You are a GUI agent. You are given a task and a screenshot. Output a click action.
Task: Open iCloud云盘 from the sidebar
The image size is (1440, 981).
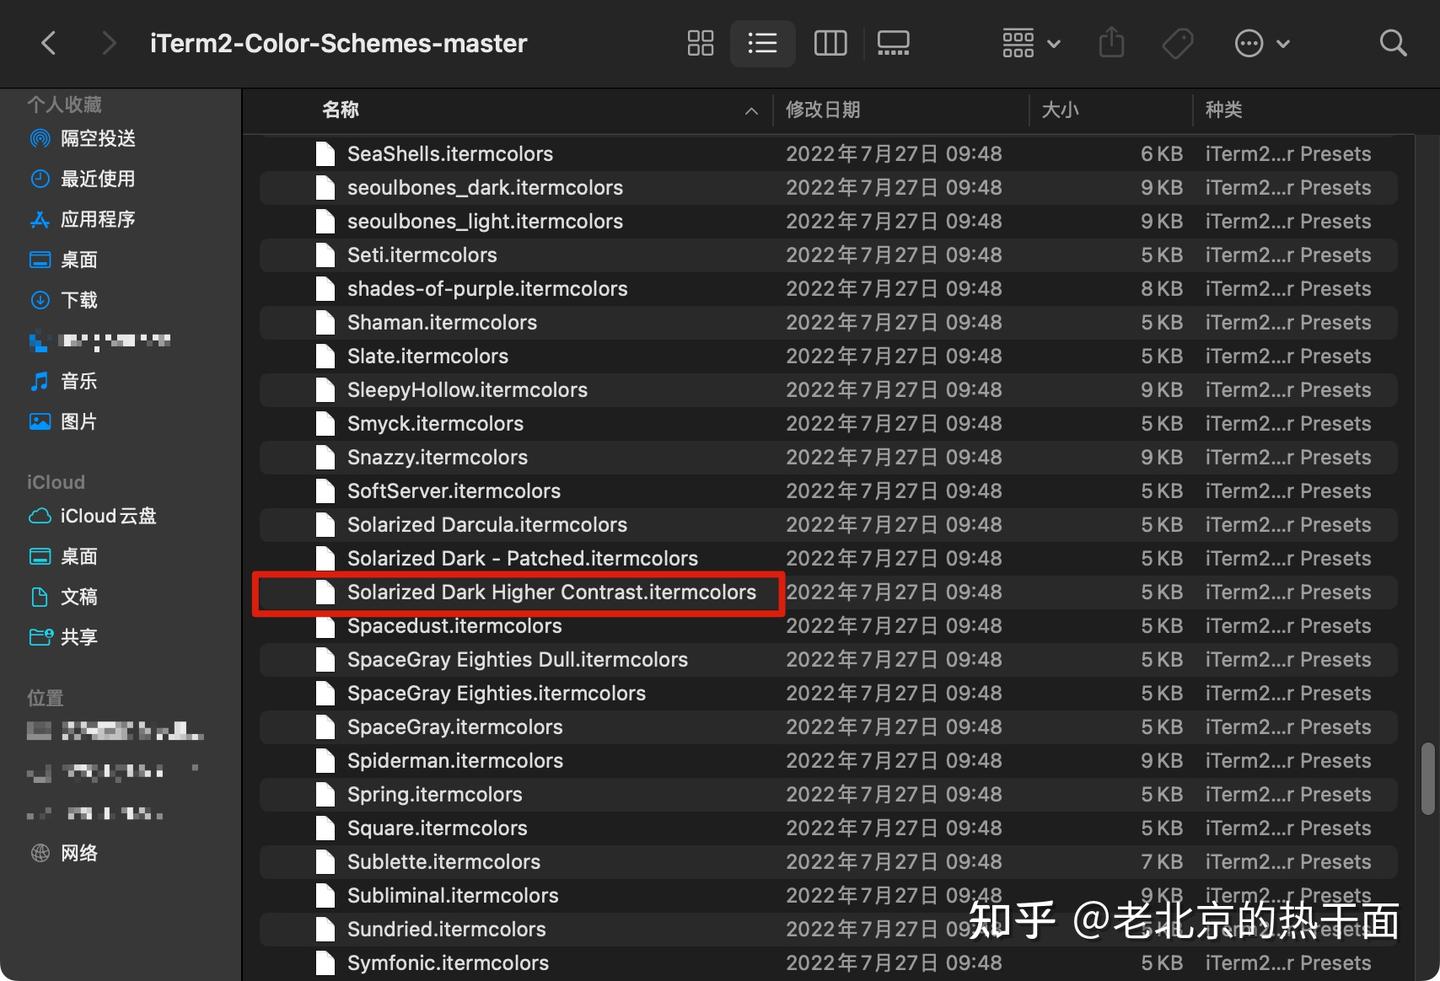point(106,516)
